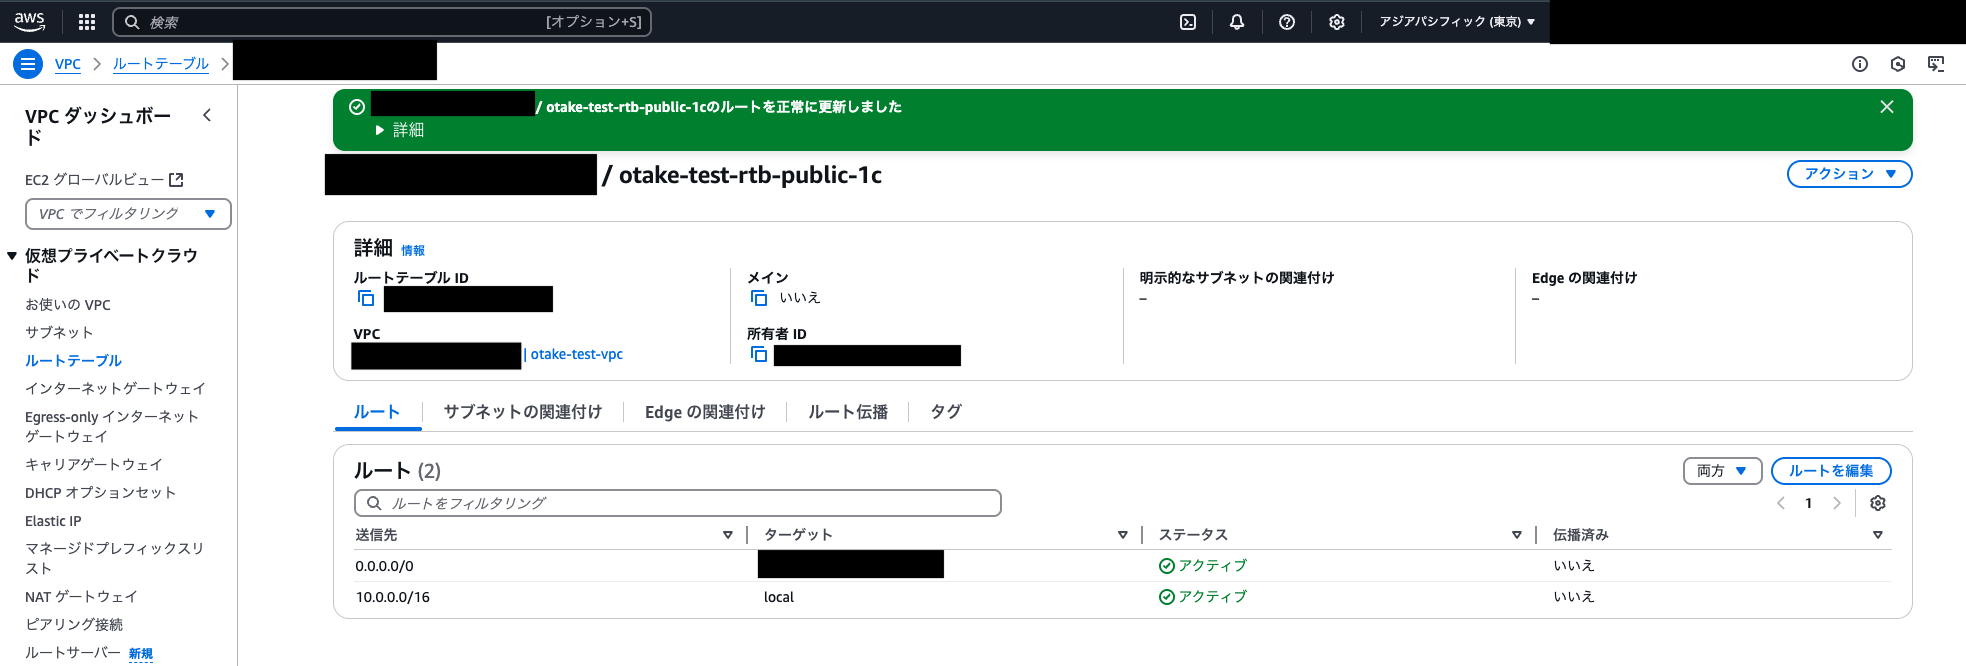Viewport: 1966px width, 666px height.
Task: Click the hexagon clock icon in breadcrumb bar
Action: point(1898,64)
